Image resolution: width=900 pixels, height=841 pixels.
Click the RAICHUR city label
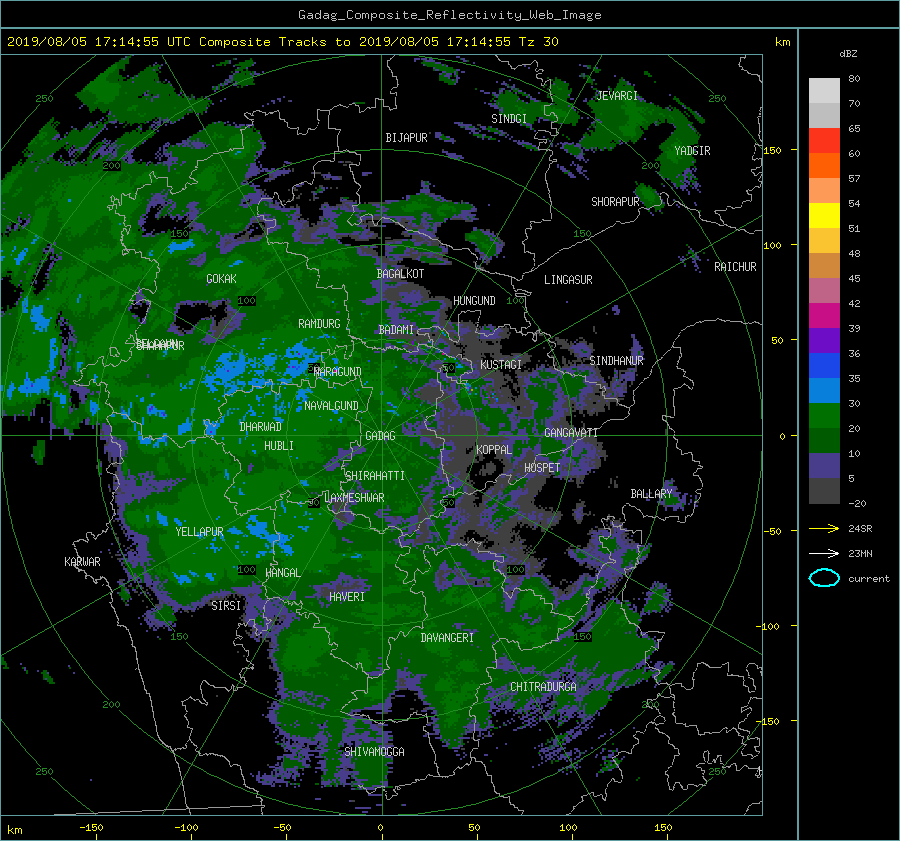pyautogui.click(x=735, y=266)
